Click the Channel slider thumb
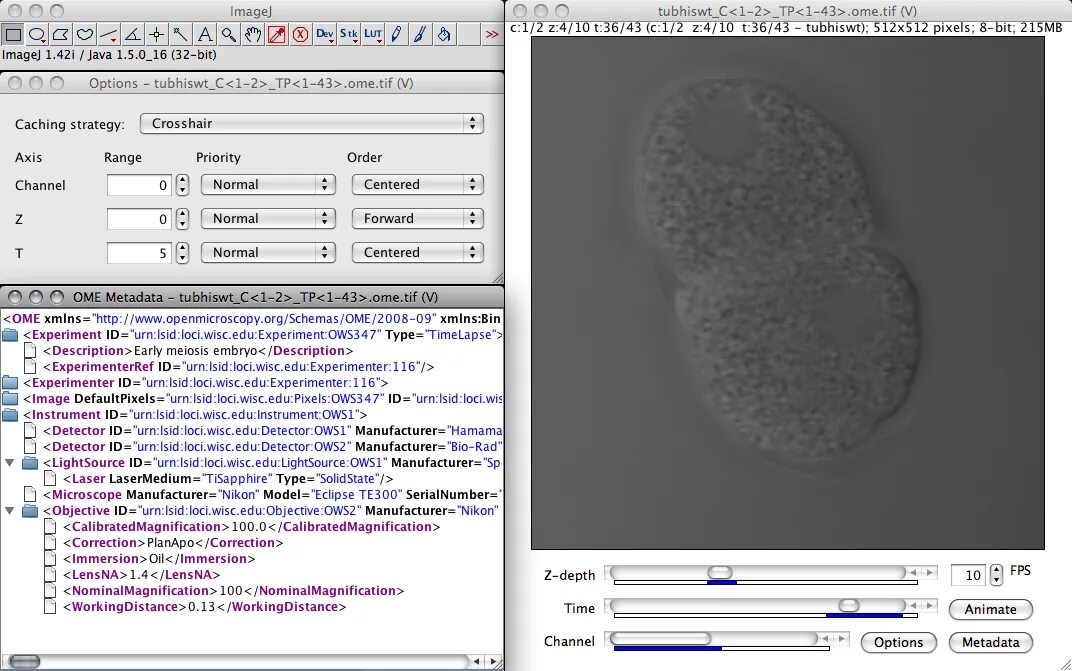This screenshot has width=1072, height=671. click(x=661, y=638)
